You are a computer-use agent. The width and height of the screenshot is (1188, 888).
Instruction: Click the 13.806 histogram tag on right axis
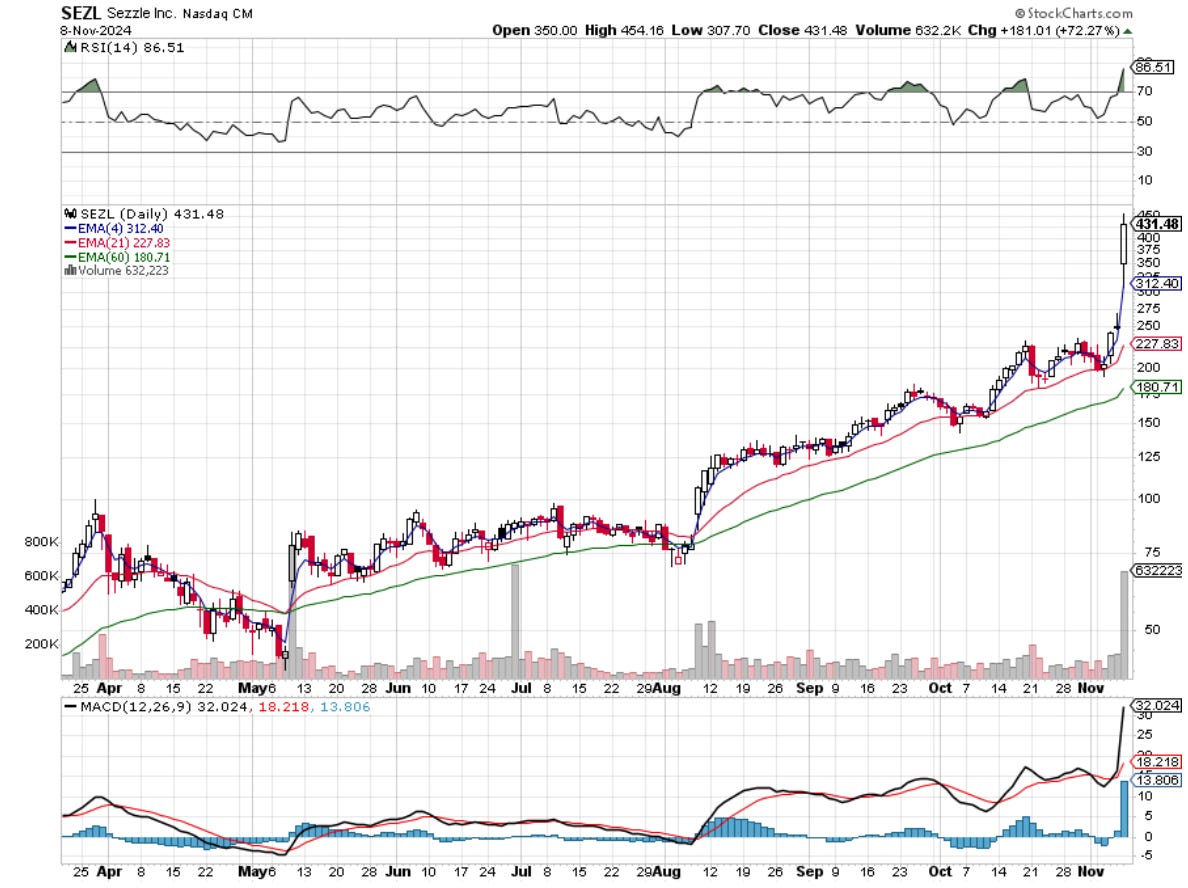(1157, 780)
